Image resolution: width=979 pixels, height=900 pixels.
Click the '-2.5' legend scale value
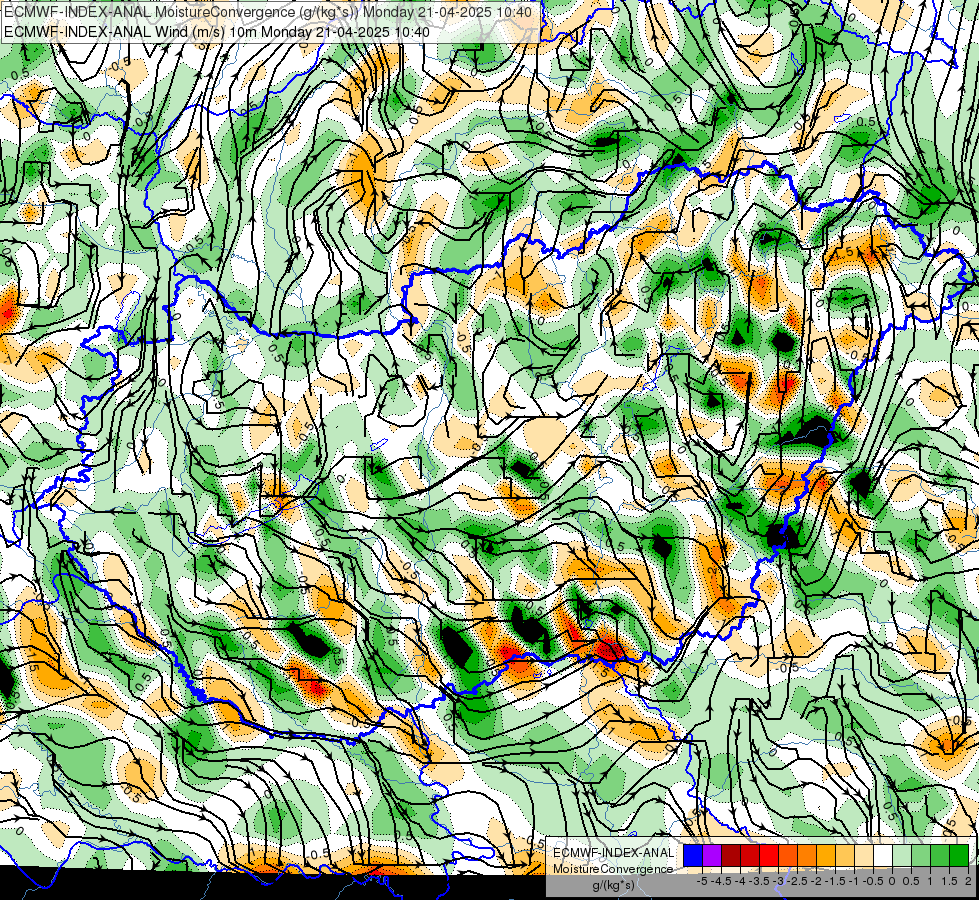797,881
